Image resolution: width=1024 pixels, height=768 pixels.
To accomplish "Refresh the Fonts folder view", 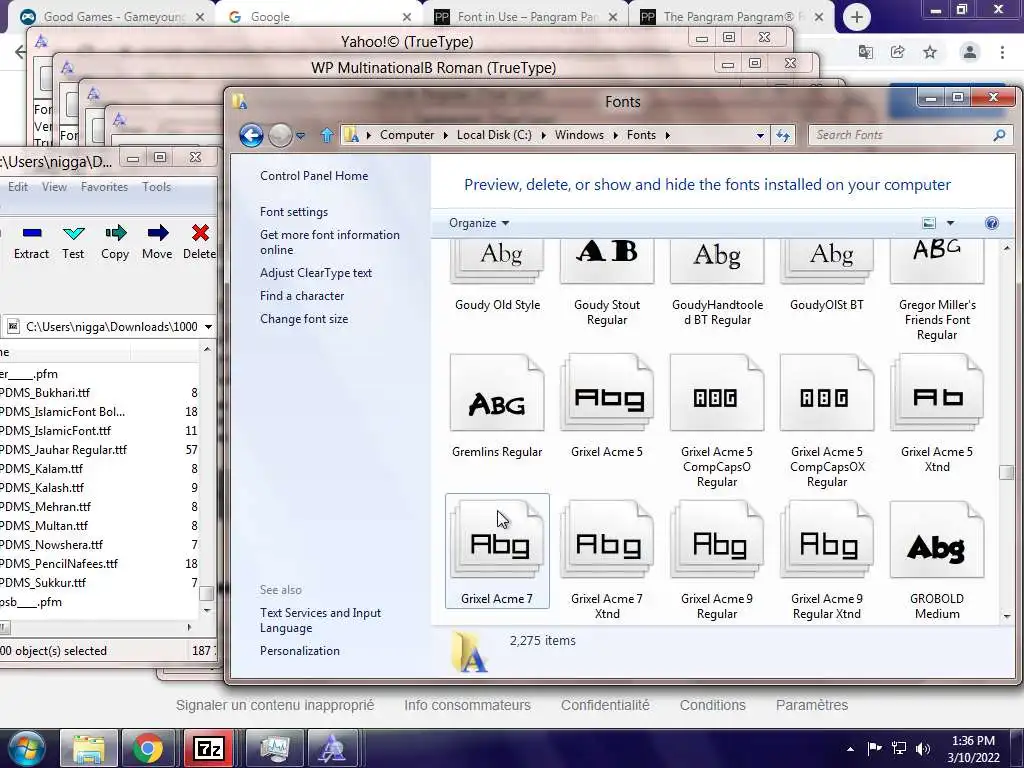I will coord(782,135).
